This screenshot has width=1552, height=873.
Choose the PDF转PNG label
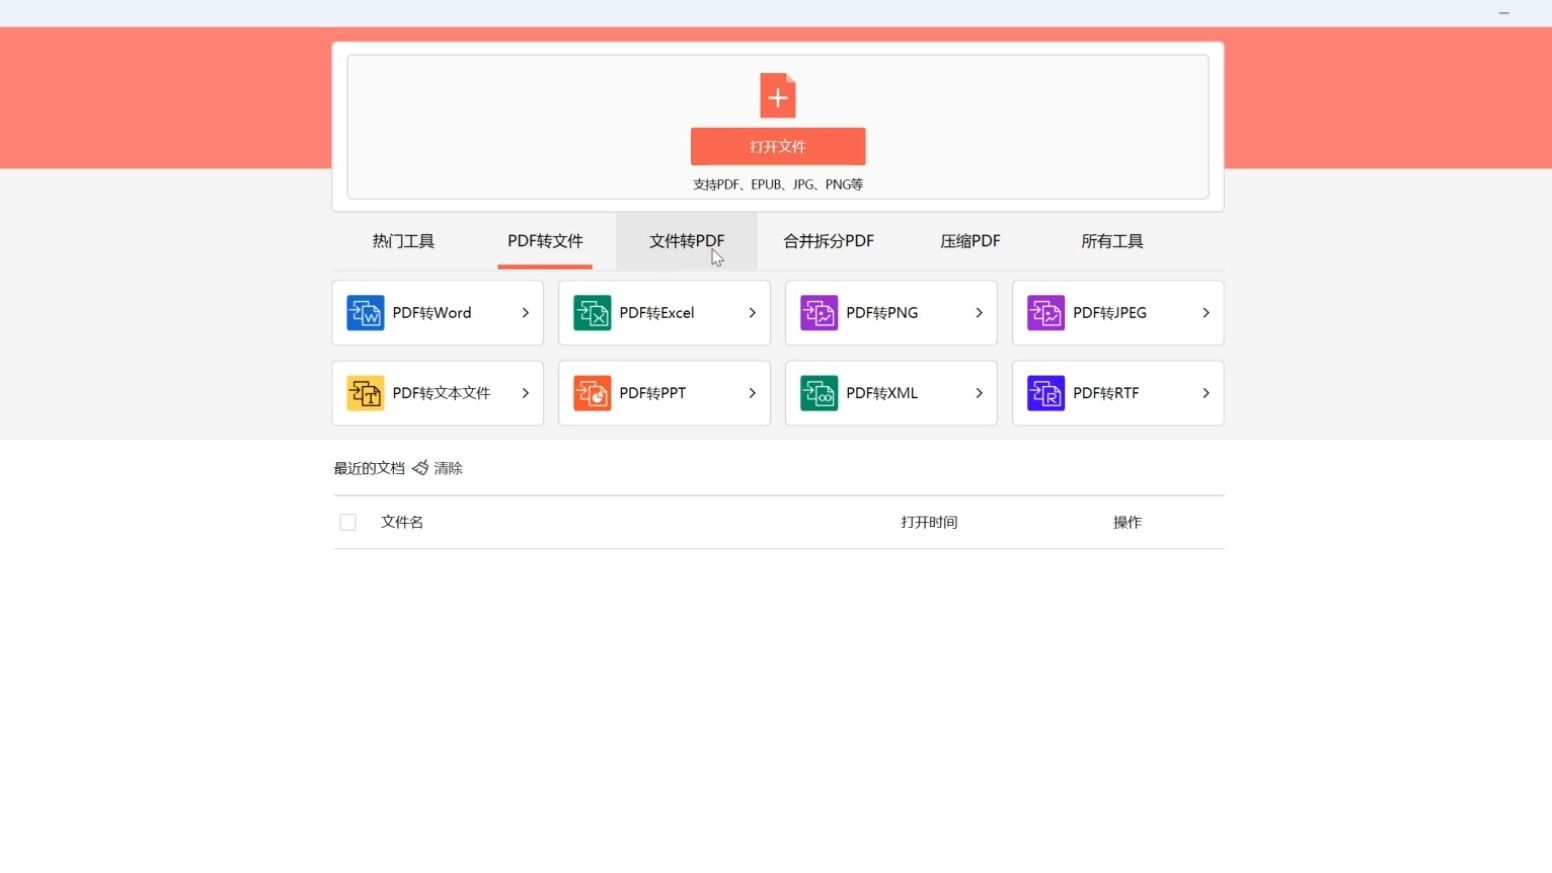point(882,313)
